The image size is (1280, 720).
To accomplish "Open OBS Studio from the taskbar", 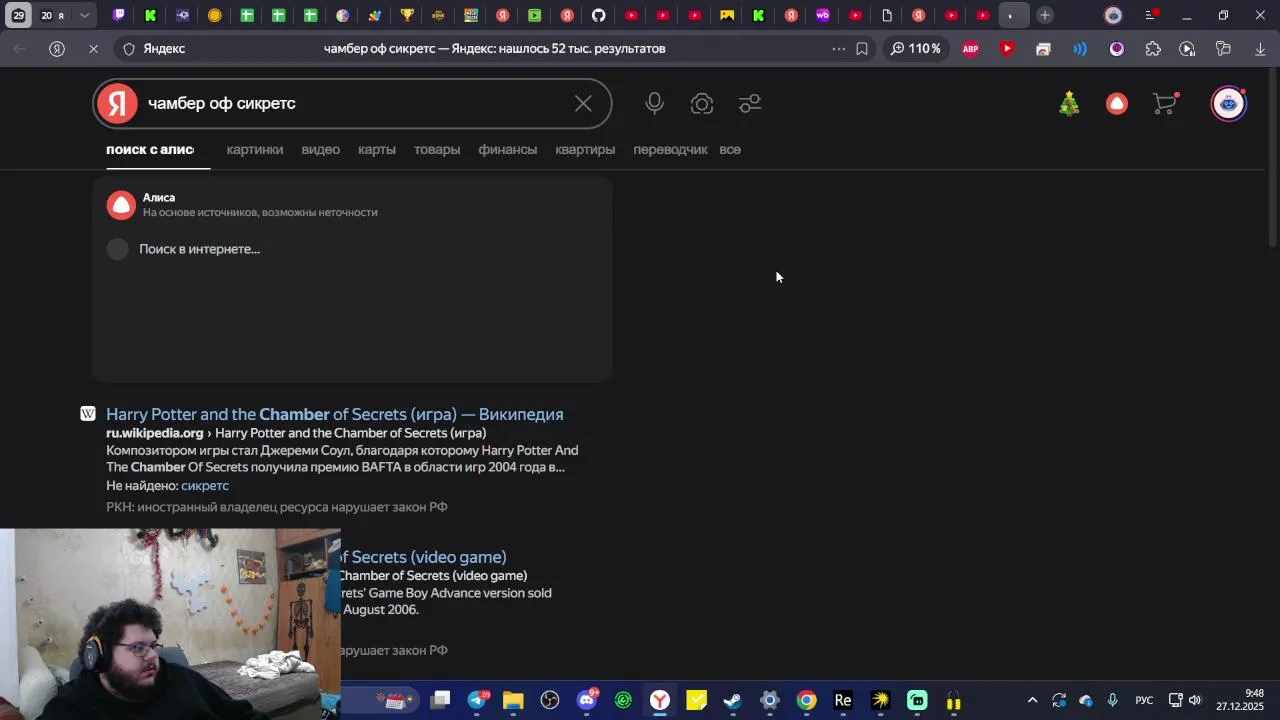I will [550, 700].
